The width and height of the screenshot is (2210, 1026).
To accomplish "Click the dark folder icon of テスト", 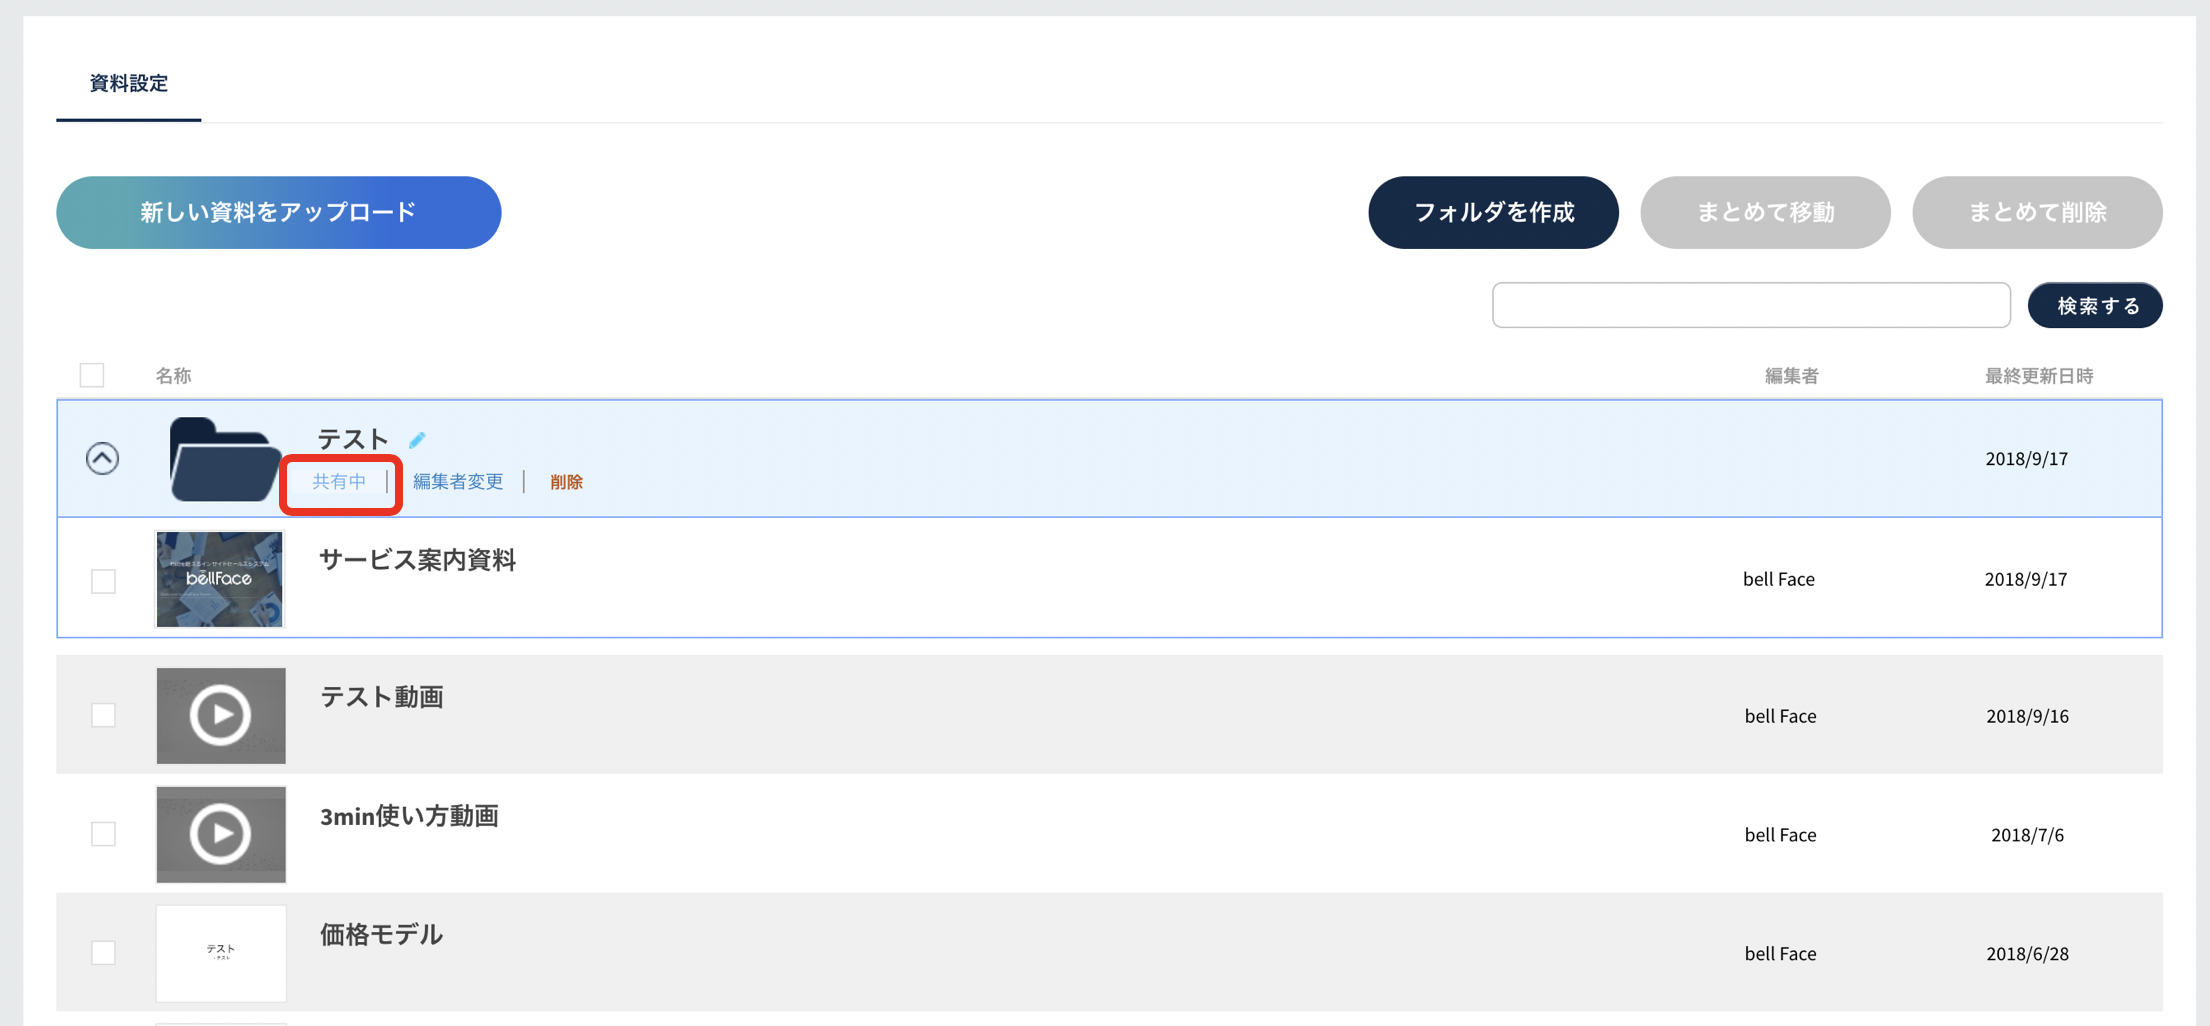I will 225,459.
